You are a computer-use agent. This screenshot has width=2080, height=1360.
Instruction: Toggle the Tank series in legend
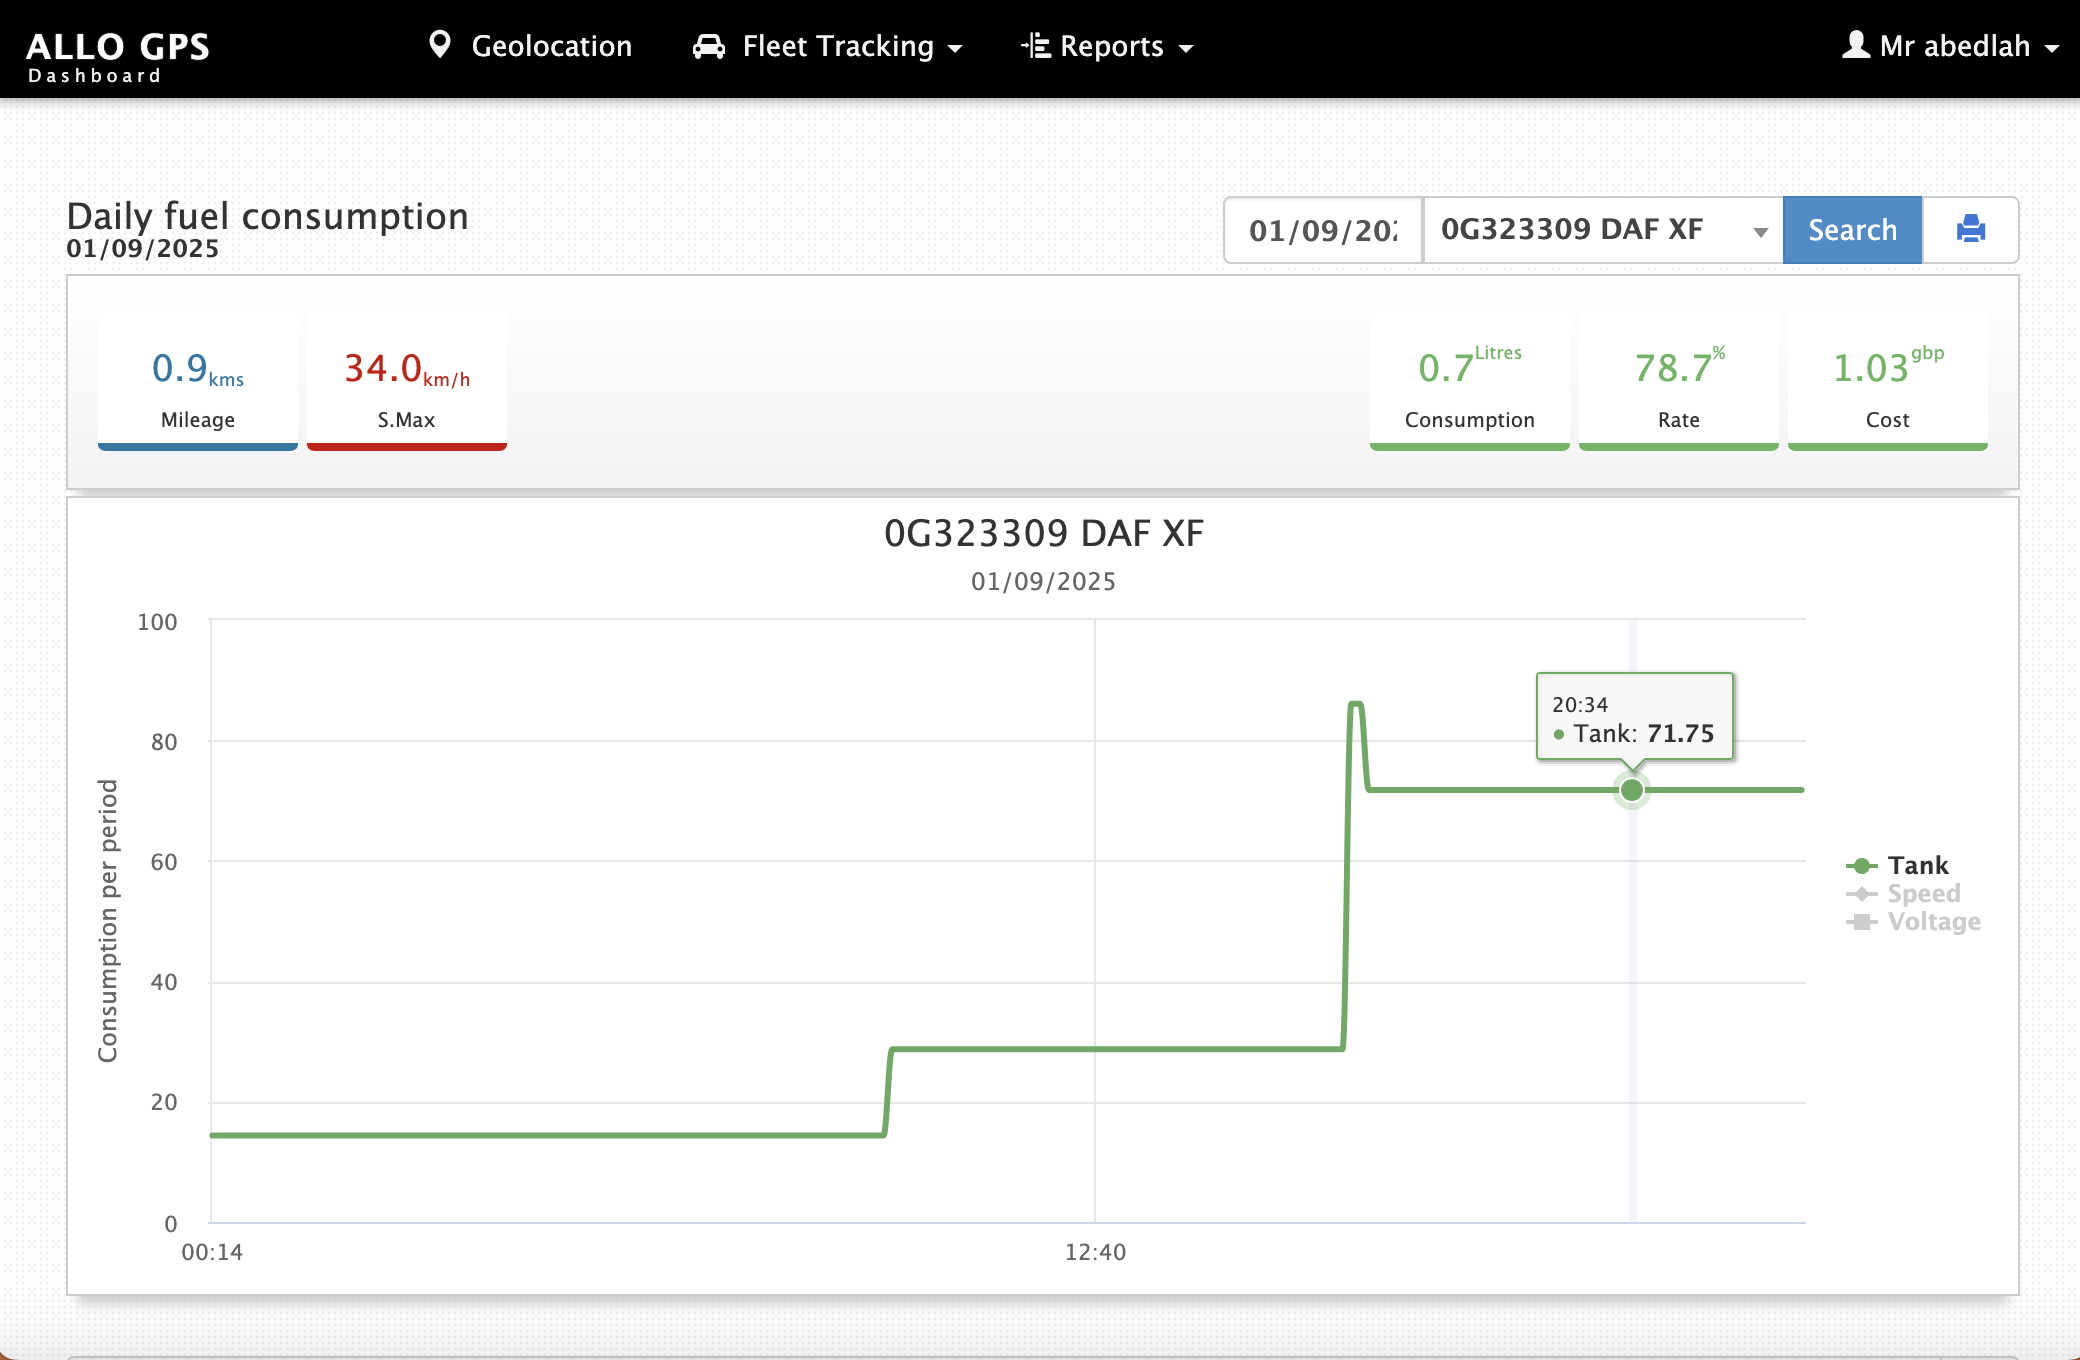coord(1917,866)
